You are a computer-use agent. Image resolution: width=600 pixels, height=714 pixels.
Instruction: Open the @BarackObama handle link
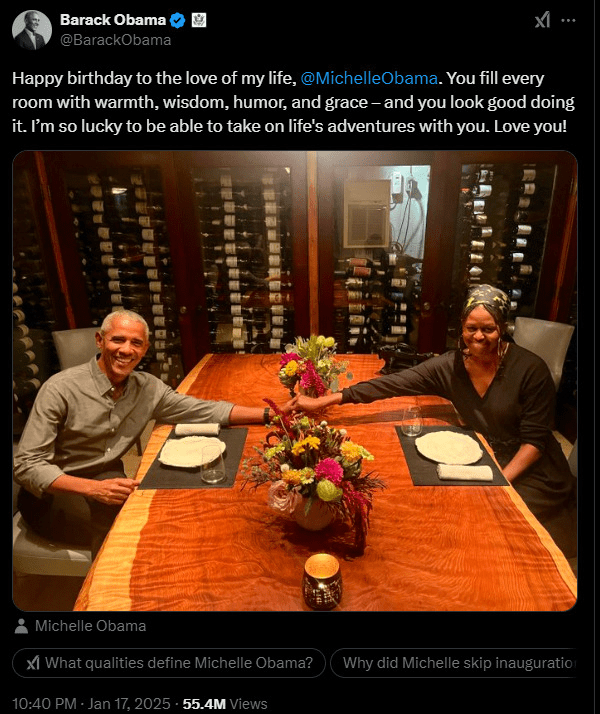coord(115,40)
